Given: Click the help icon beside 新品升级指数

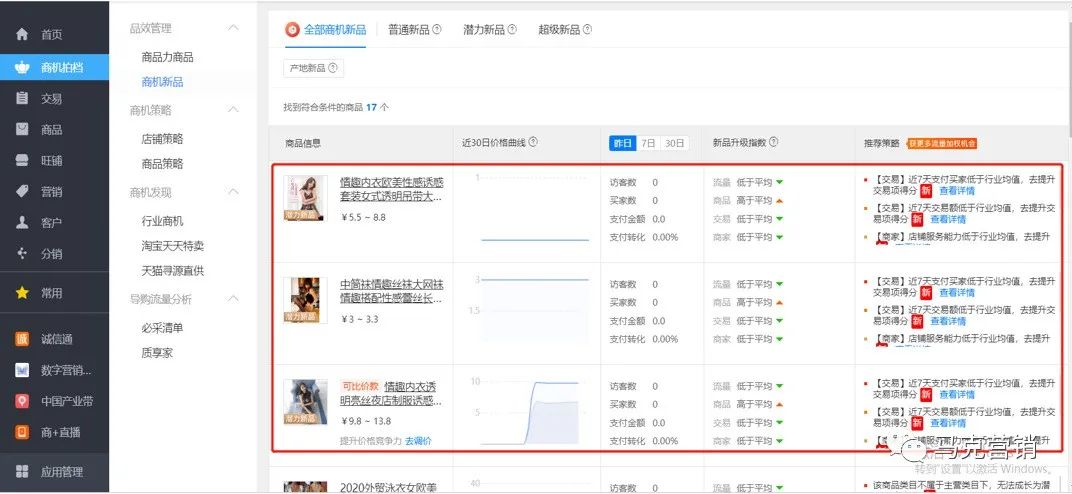Looking at the screenshot, I should [x=774, y=143].
